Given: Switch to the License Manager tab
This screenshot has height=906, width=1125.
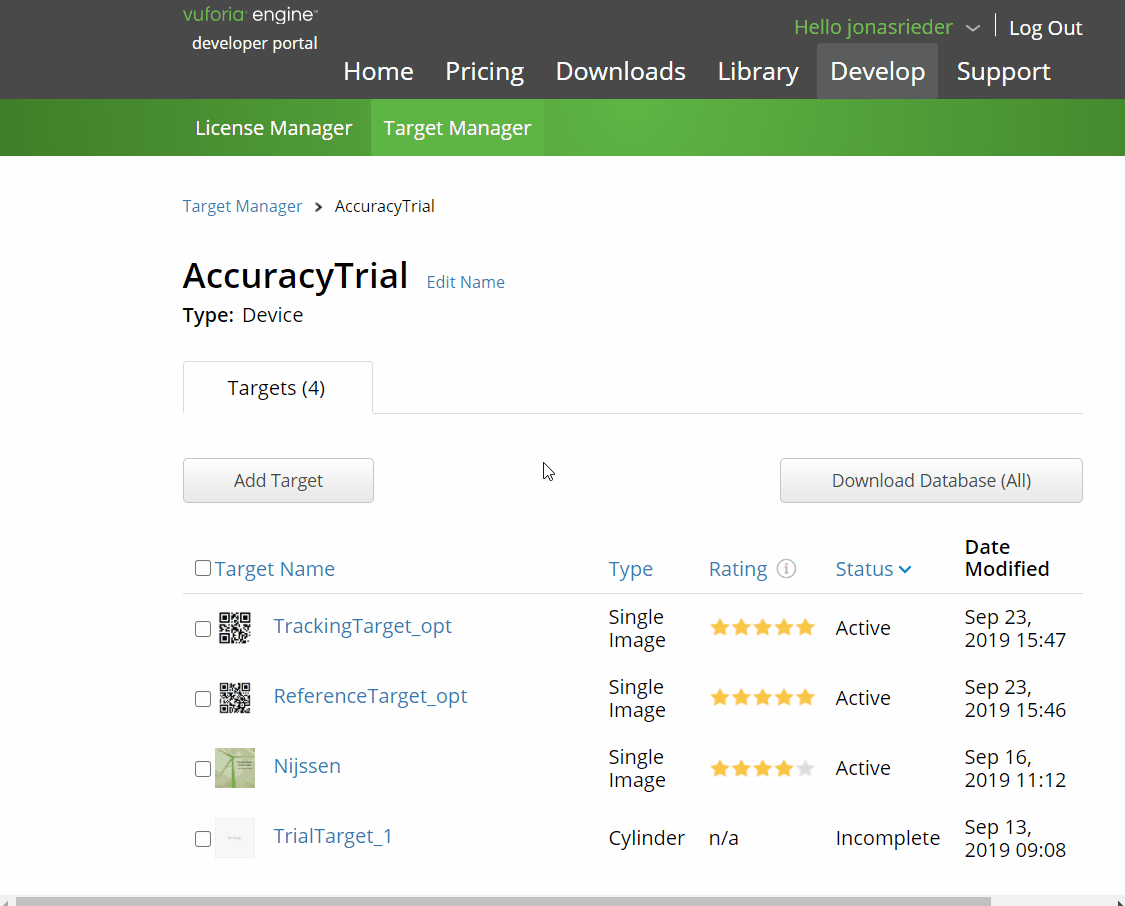Looking at the screenshot, I should click(273, 128).
